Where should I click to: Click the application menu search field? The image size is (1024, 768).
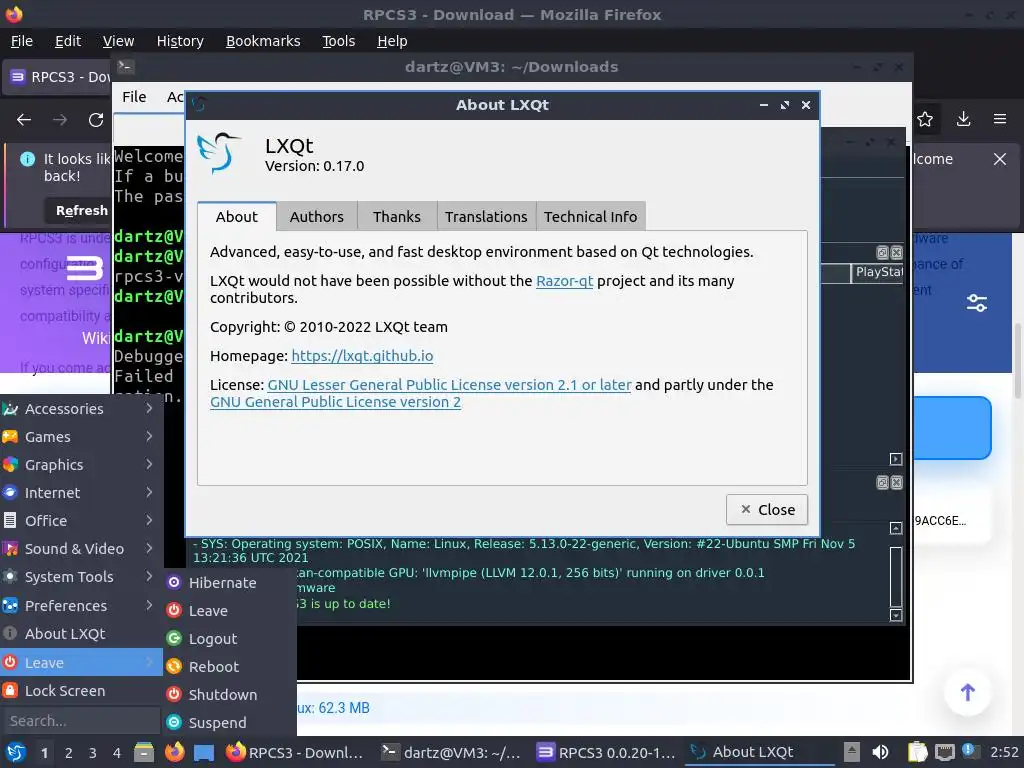pyautogui.click(x=81, y=721)
